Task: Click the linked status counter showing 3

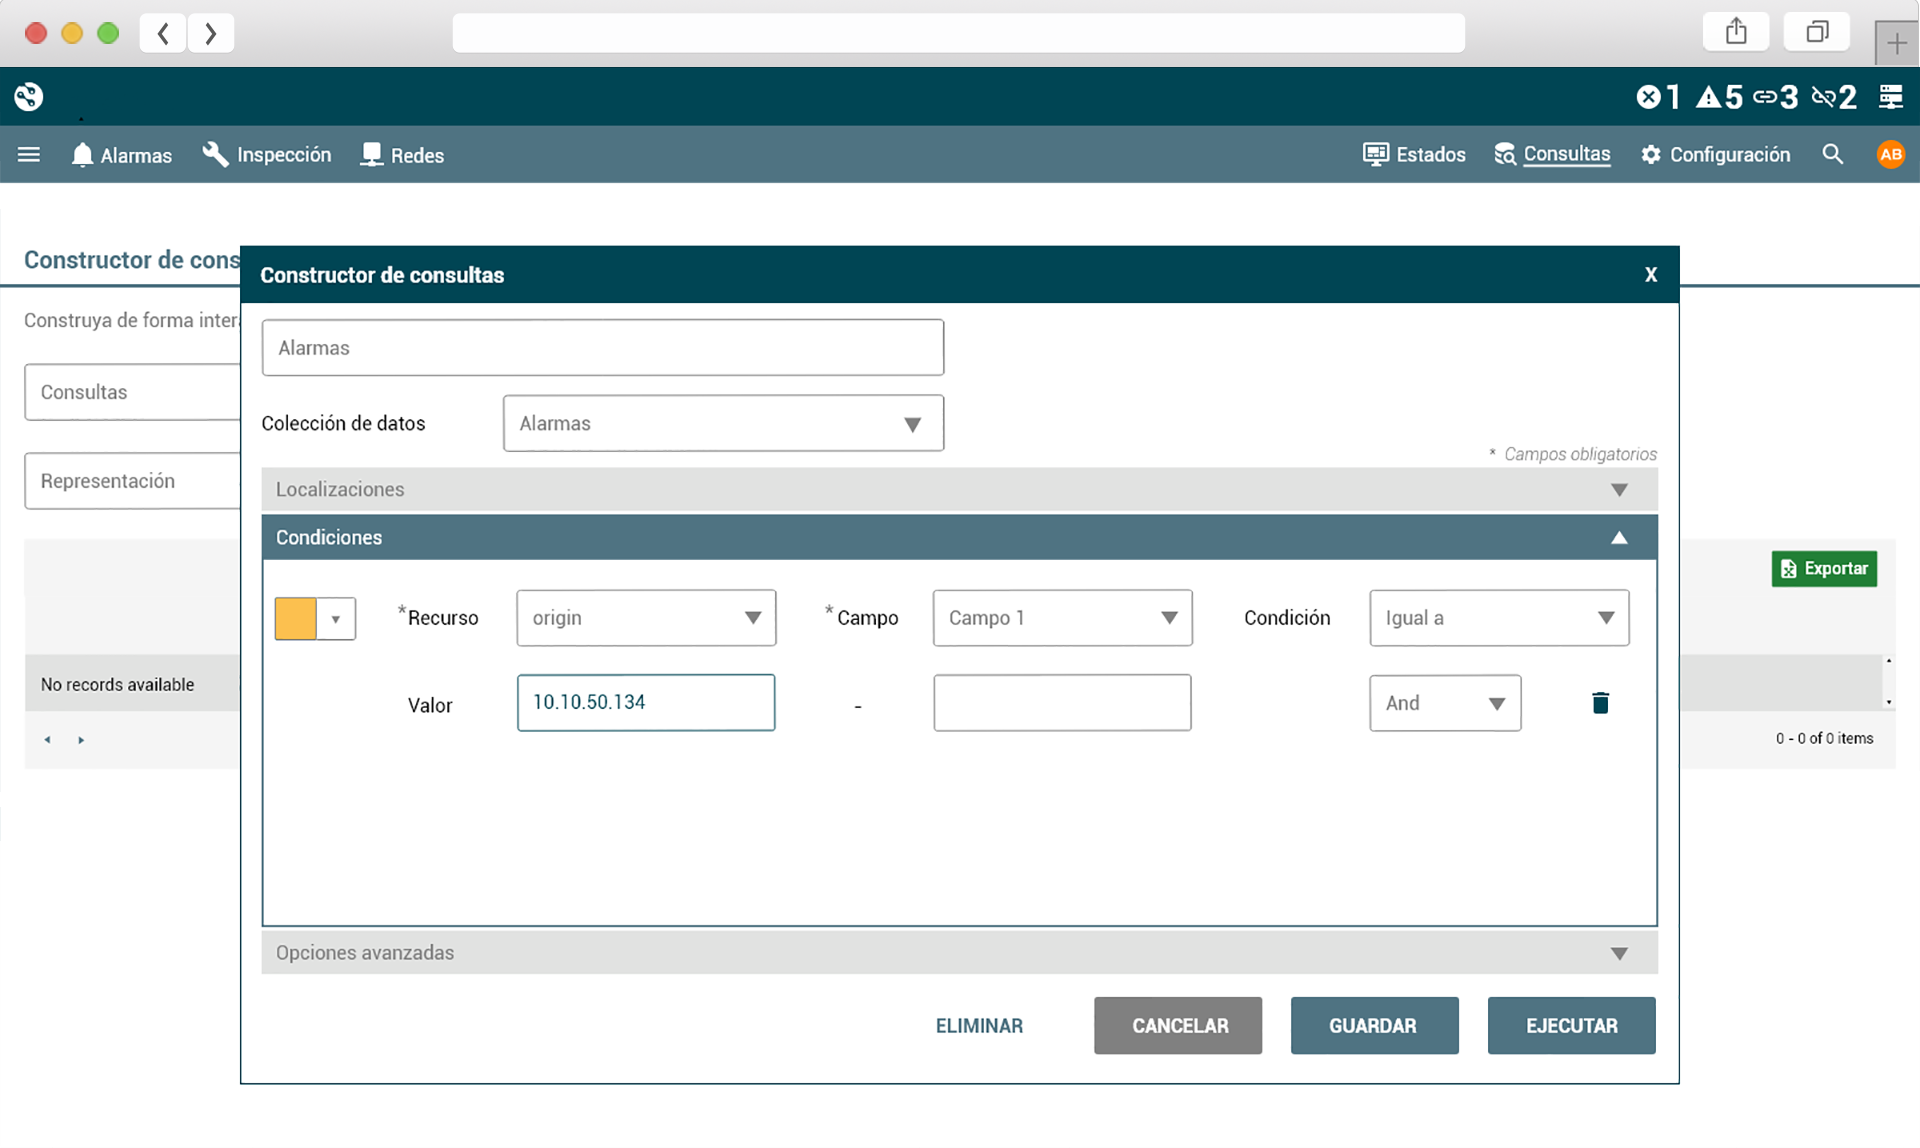Action: click(1777, 97)
